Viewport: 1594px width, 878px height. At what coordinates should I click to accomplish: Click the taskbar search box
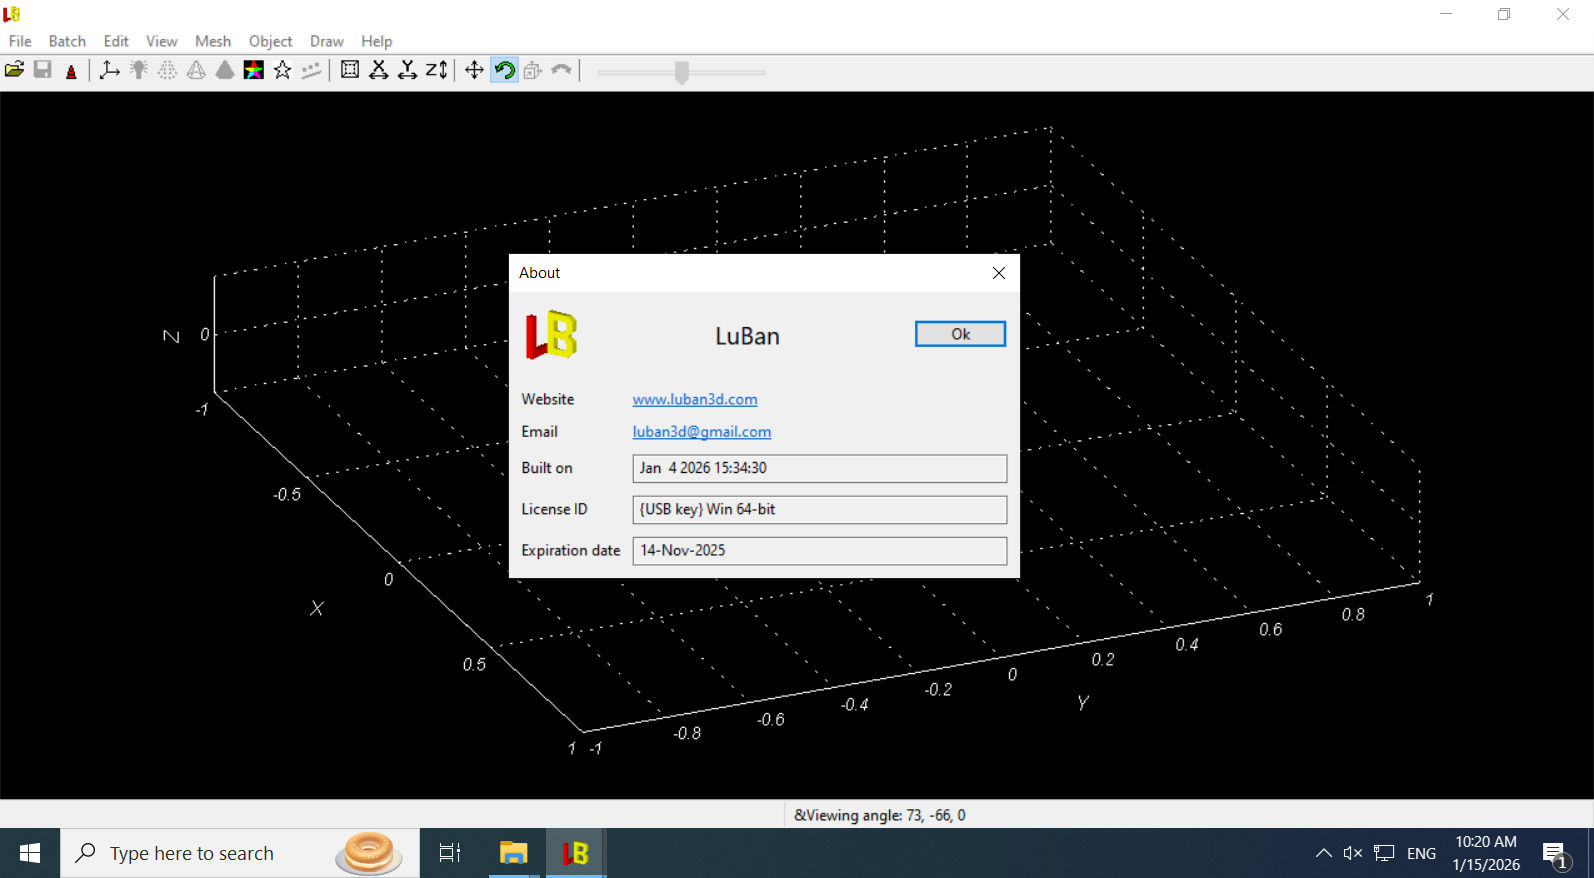[240, 853]
